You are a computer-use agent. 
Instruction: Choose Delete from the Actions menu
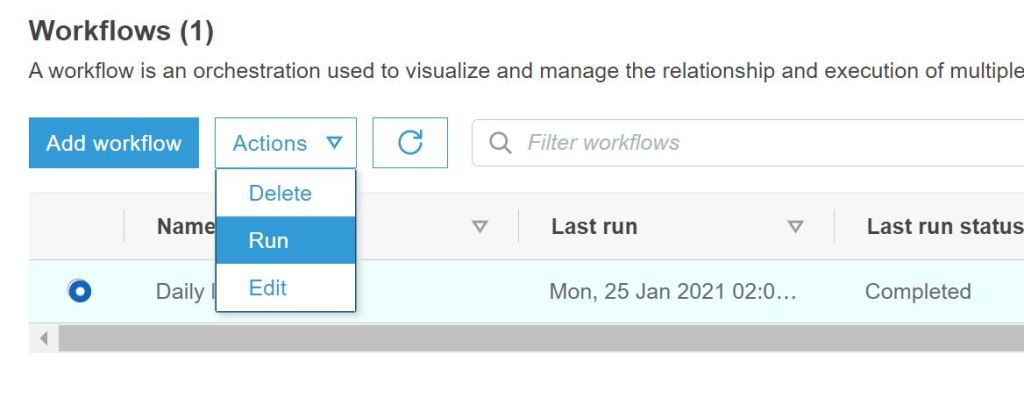click(x=280, y=193)
